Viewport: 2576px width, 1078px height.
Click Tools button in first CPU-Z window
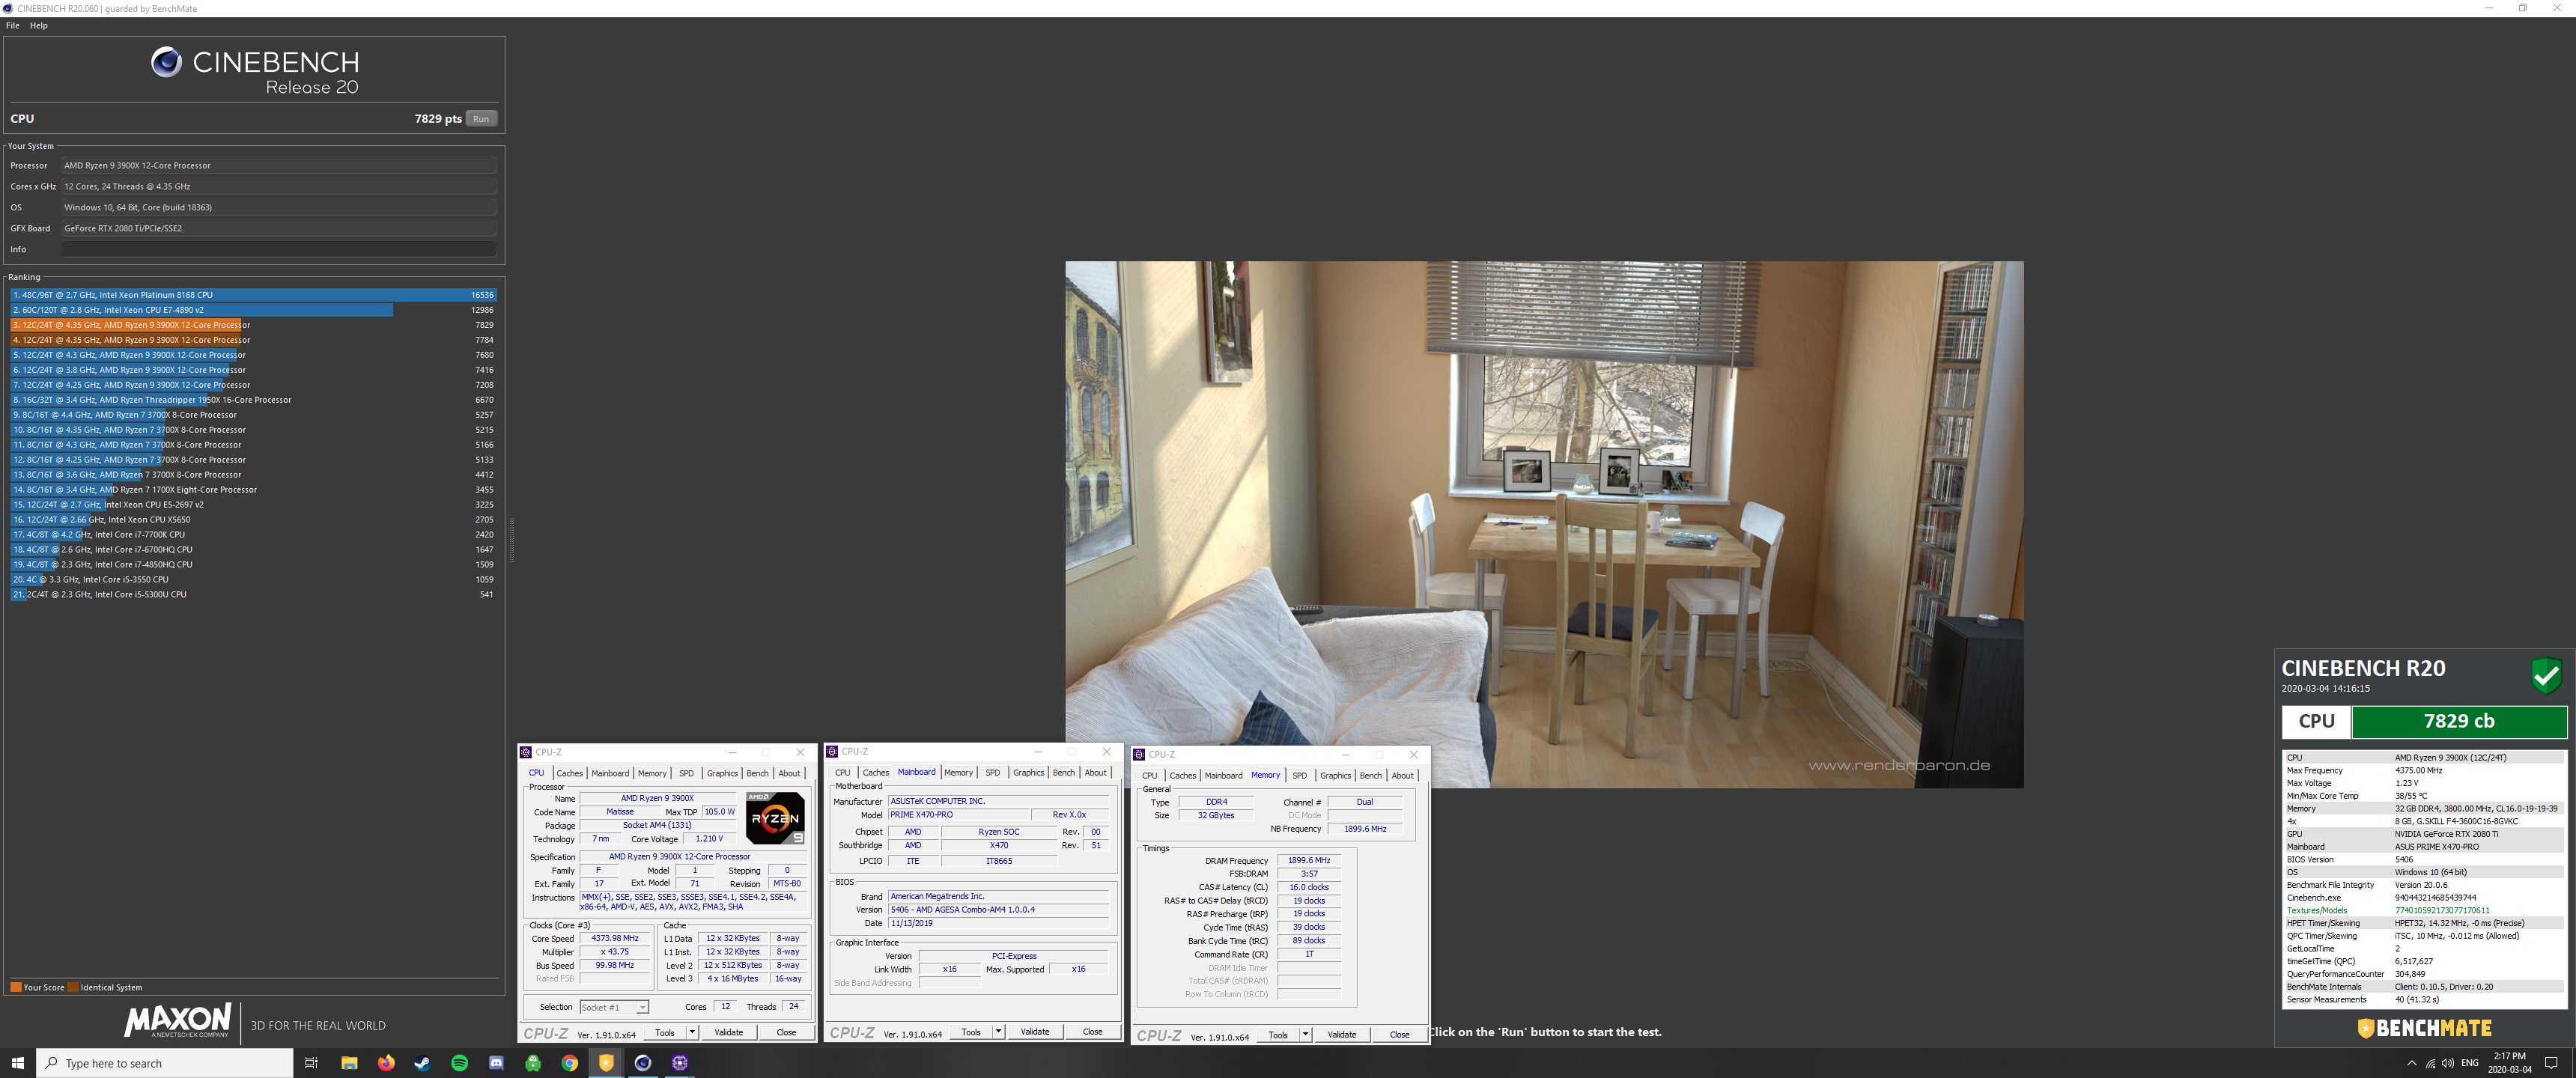(x=665, y=1033)
